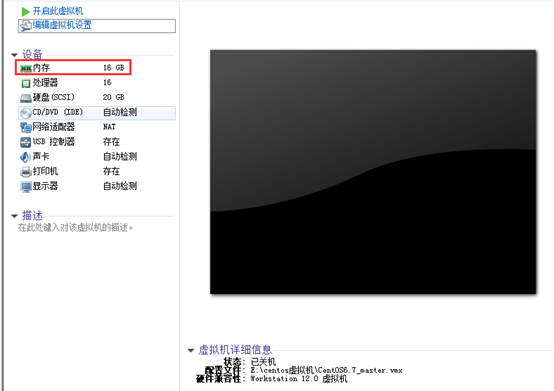This screenshot has width=554, height=391.
Task: Click the 硬盘 (SCSI) label
Action: 54,97
